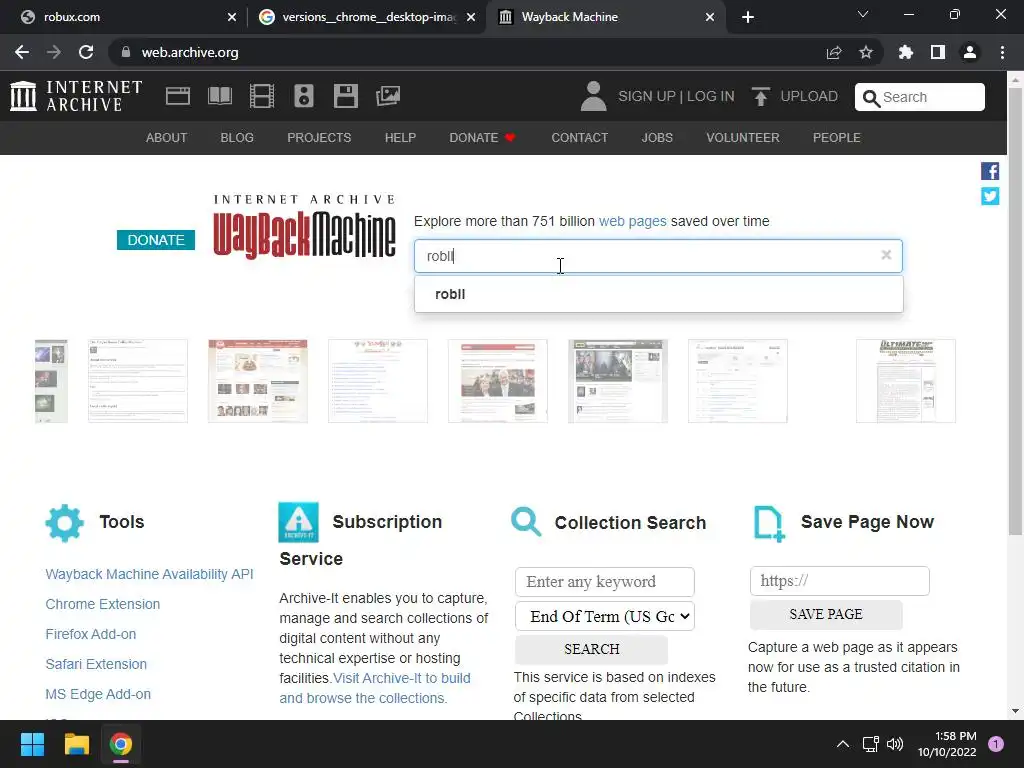Open the DONATE menu item with heart
The height and width of the screenshot is (768, 1024).
[x=483, y=138]
